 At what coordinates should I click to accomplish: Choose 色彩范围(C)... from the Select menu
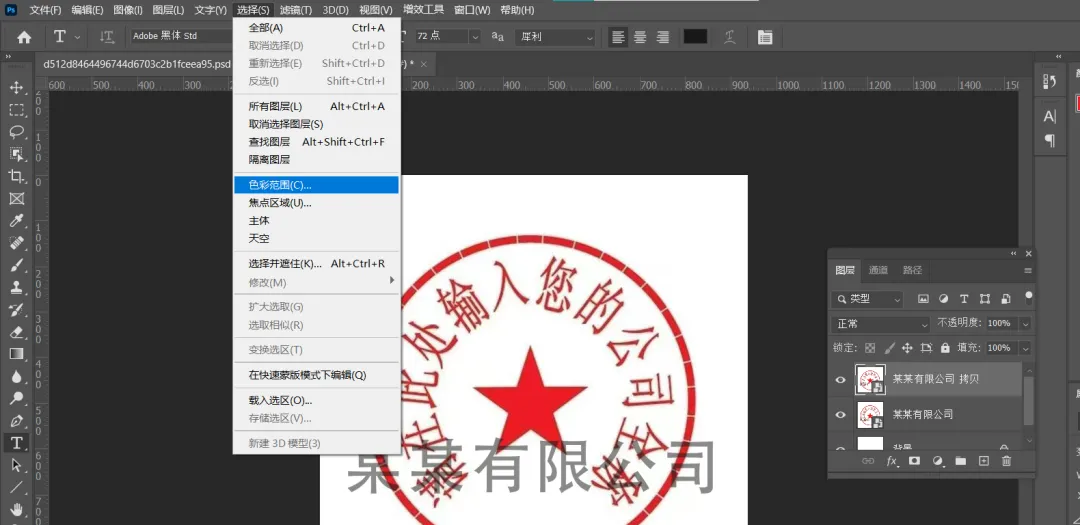[317, 185]
